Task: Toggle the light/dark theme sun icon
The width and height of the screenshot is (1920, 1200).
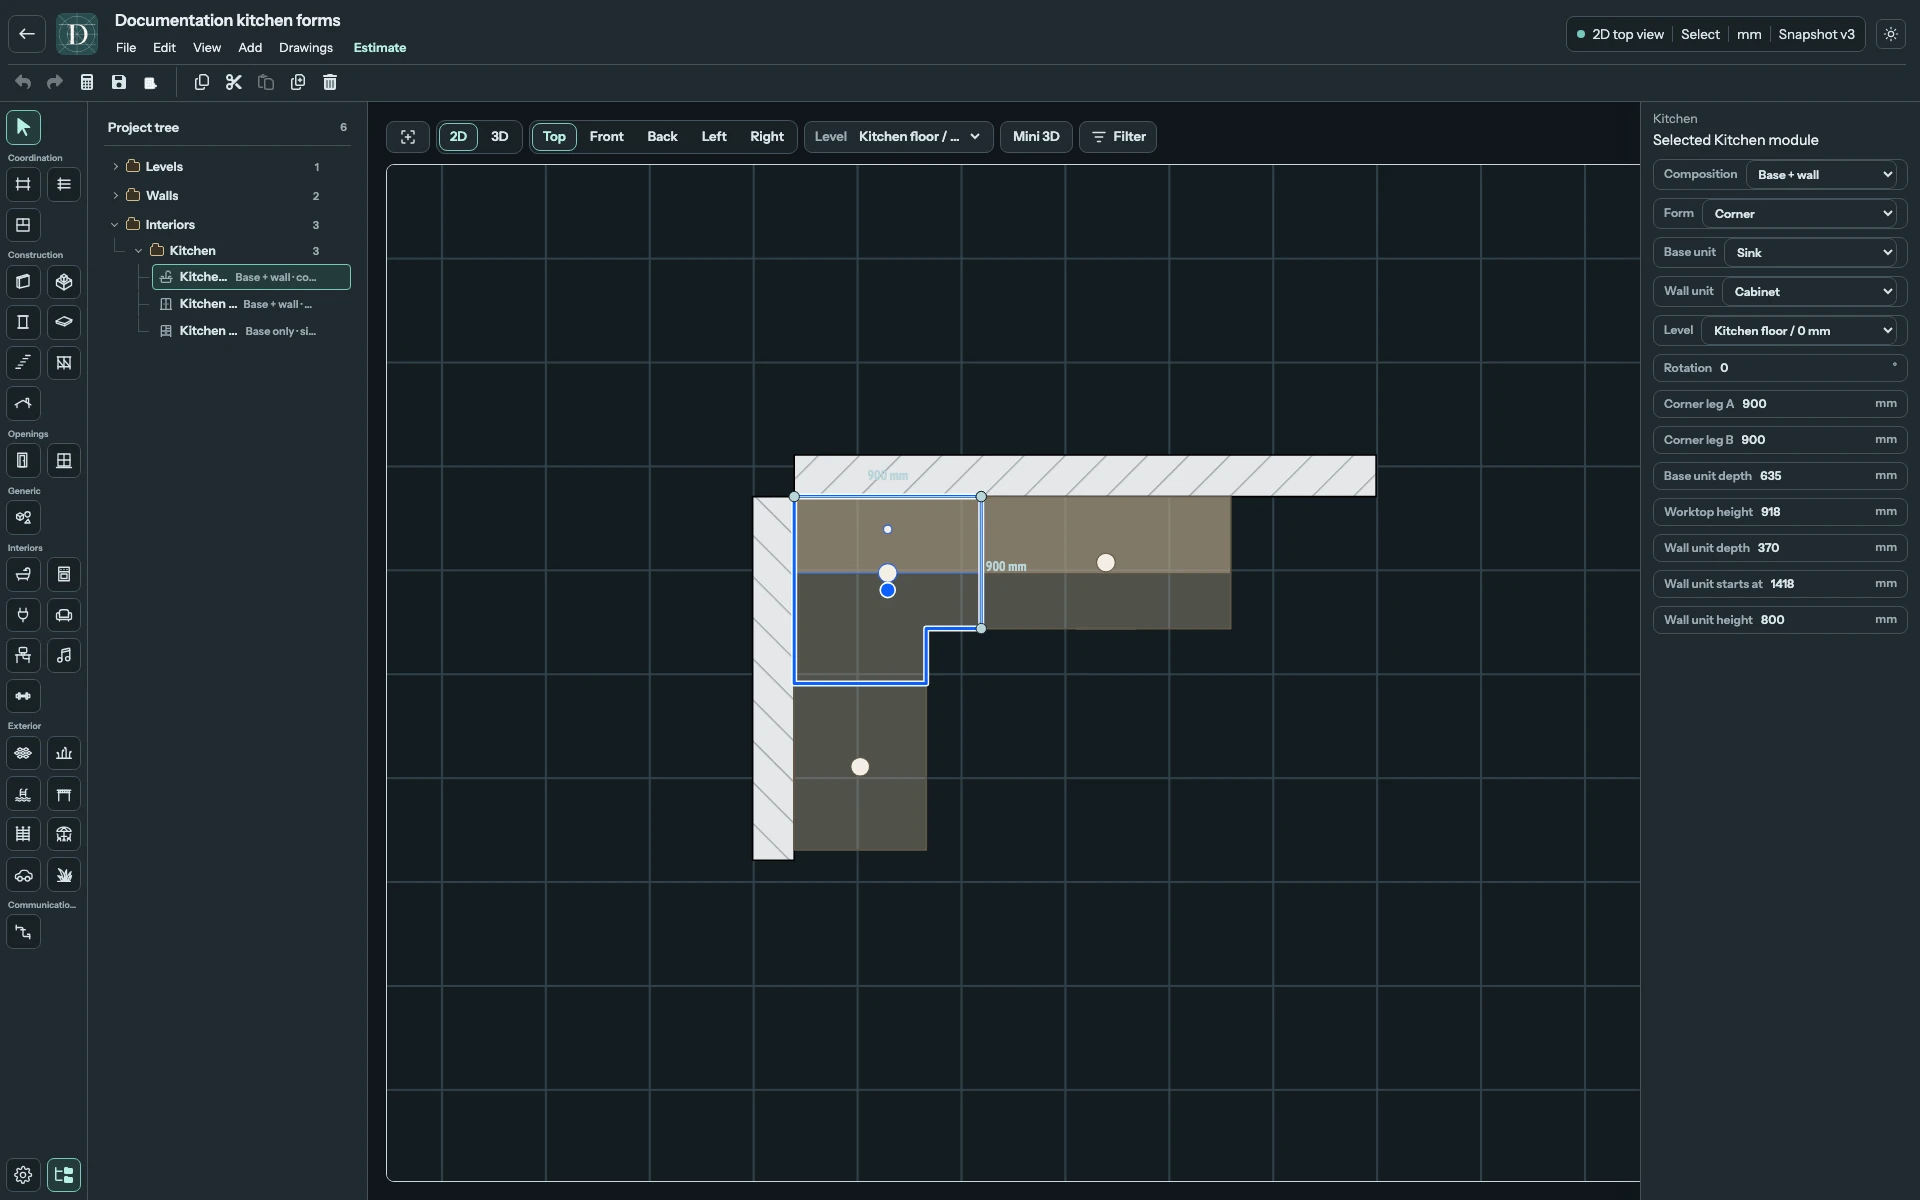Action: [1891, 34]
